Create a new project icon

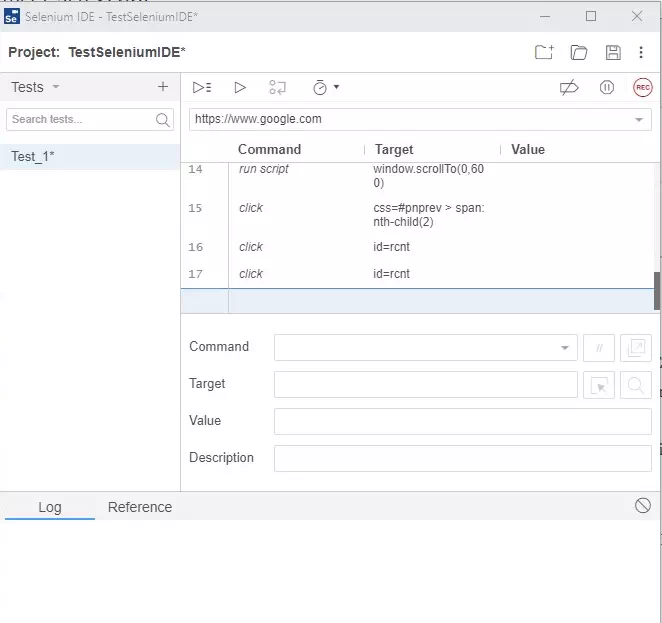click(x=544, y=52)
